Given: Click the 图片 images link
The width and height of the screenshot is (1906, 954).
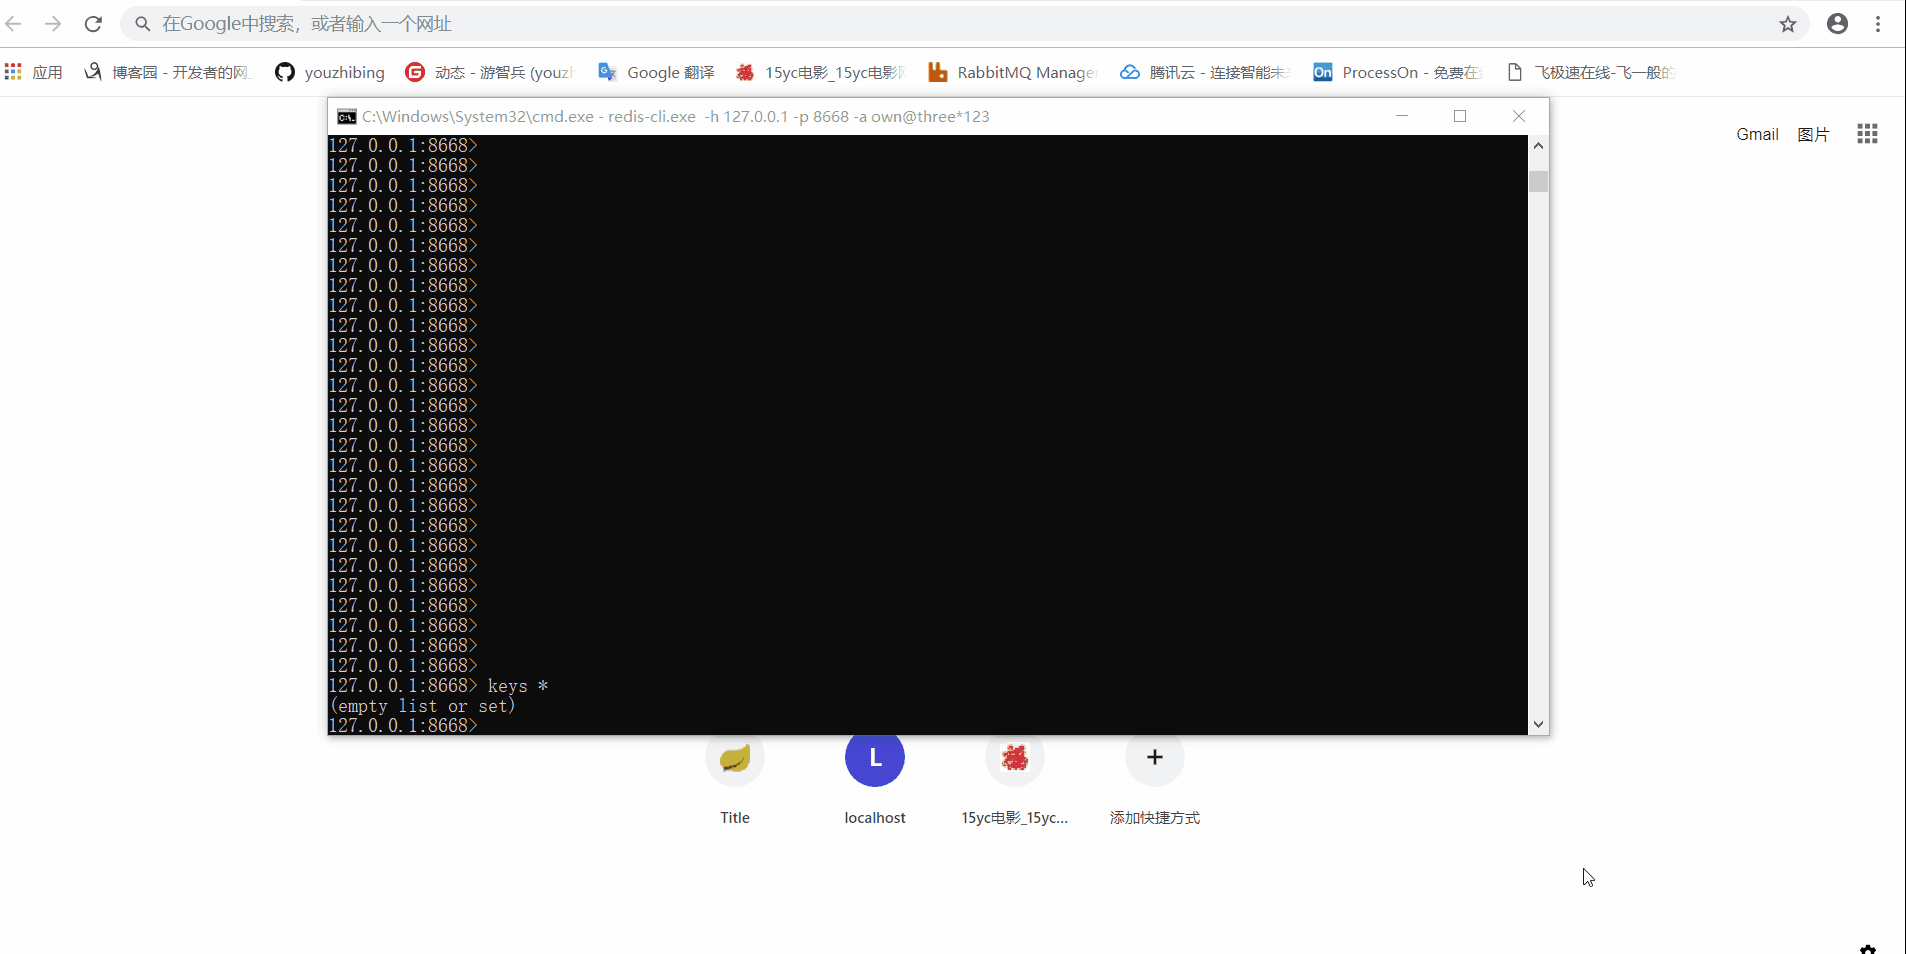Looking at the screenshot, I should point(1813,134).
